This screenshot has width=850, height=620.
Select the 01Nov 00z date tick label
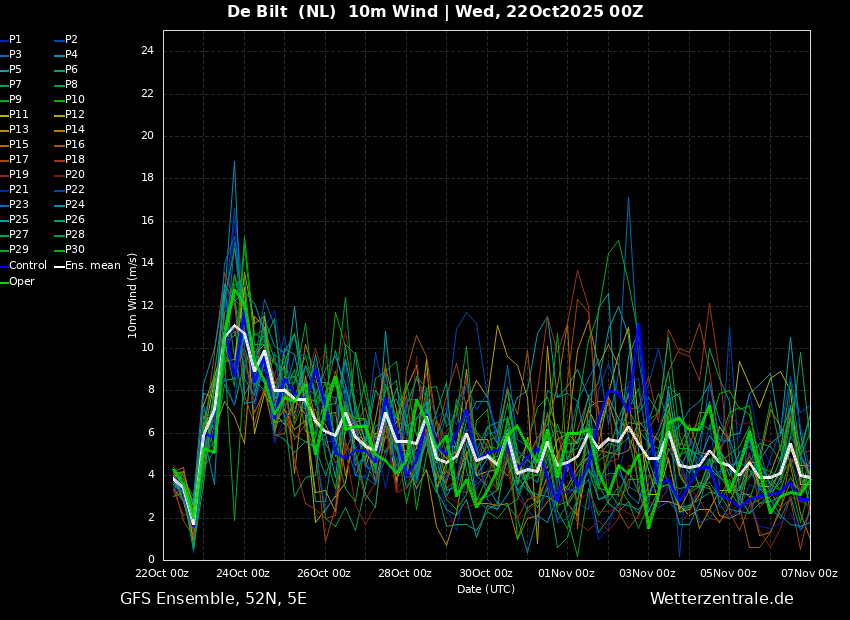click(566, 574)
